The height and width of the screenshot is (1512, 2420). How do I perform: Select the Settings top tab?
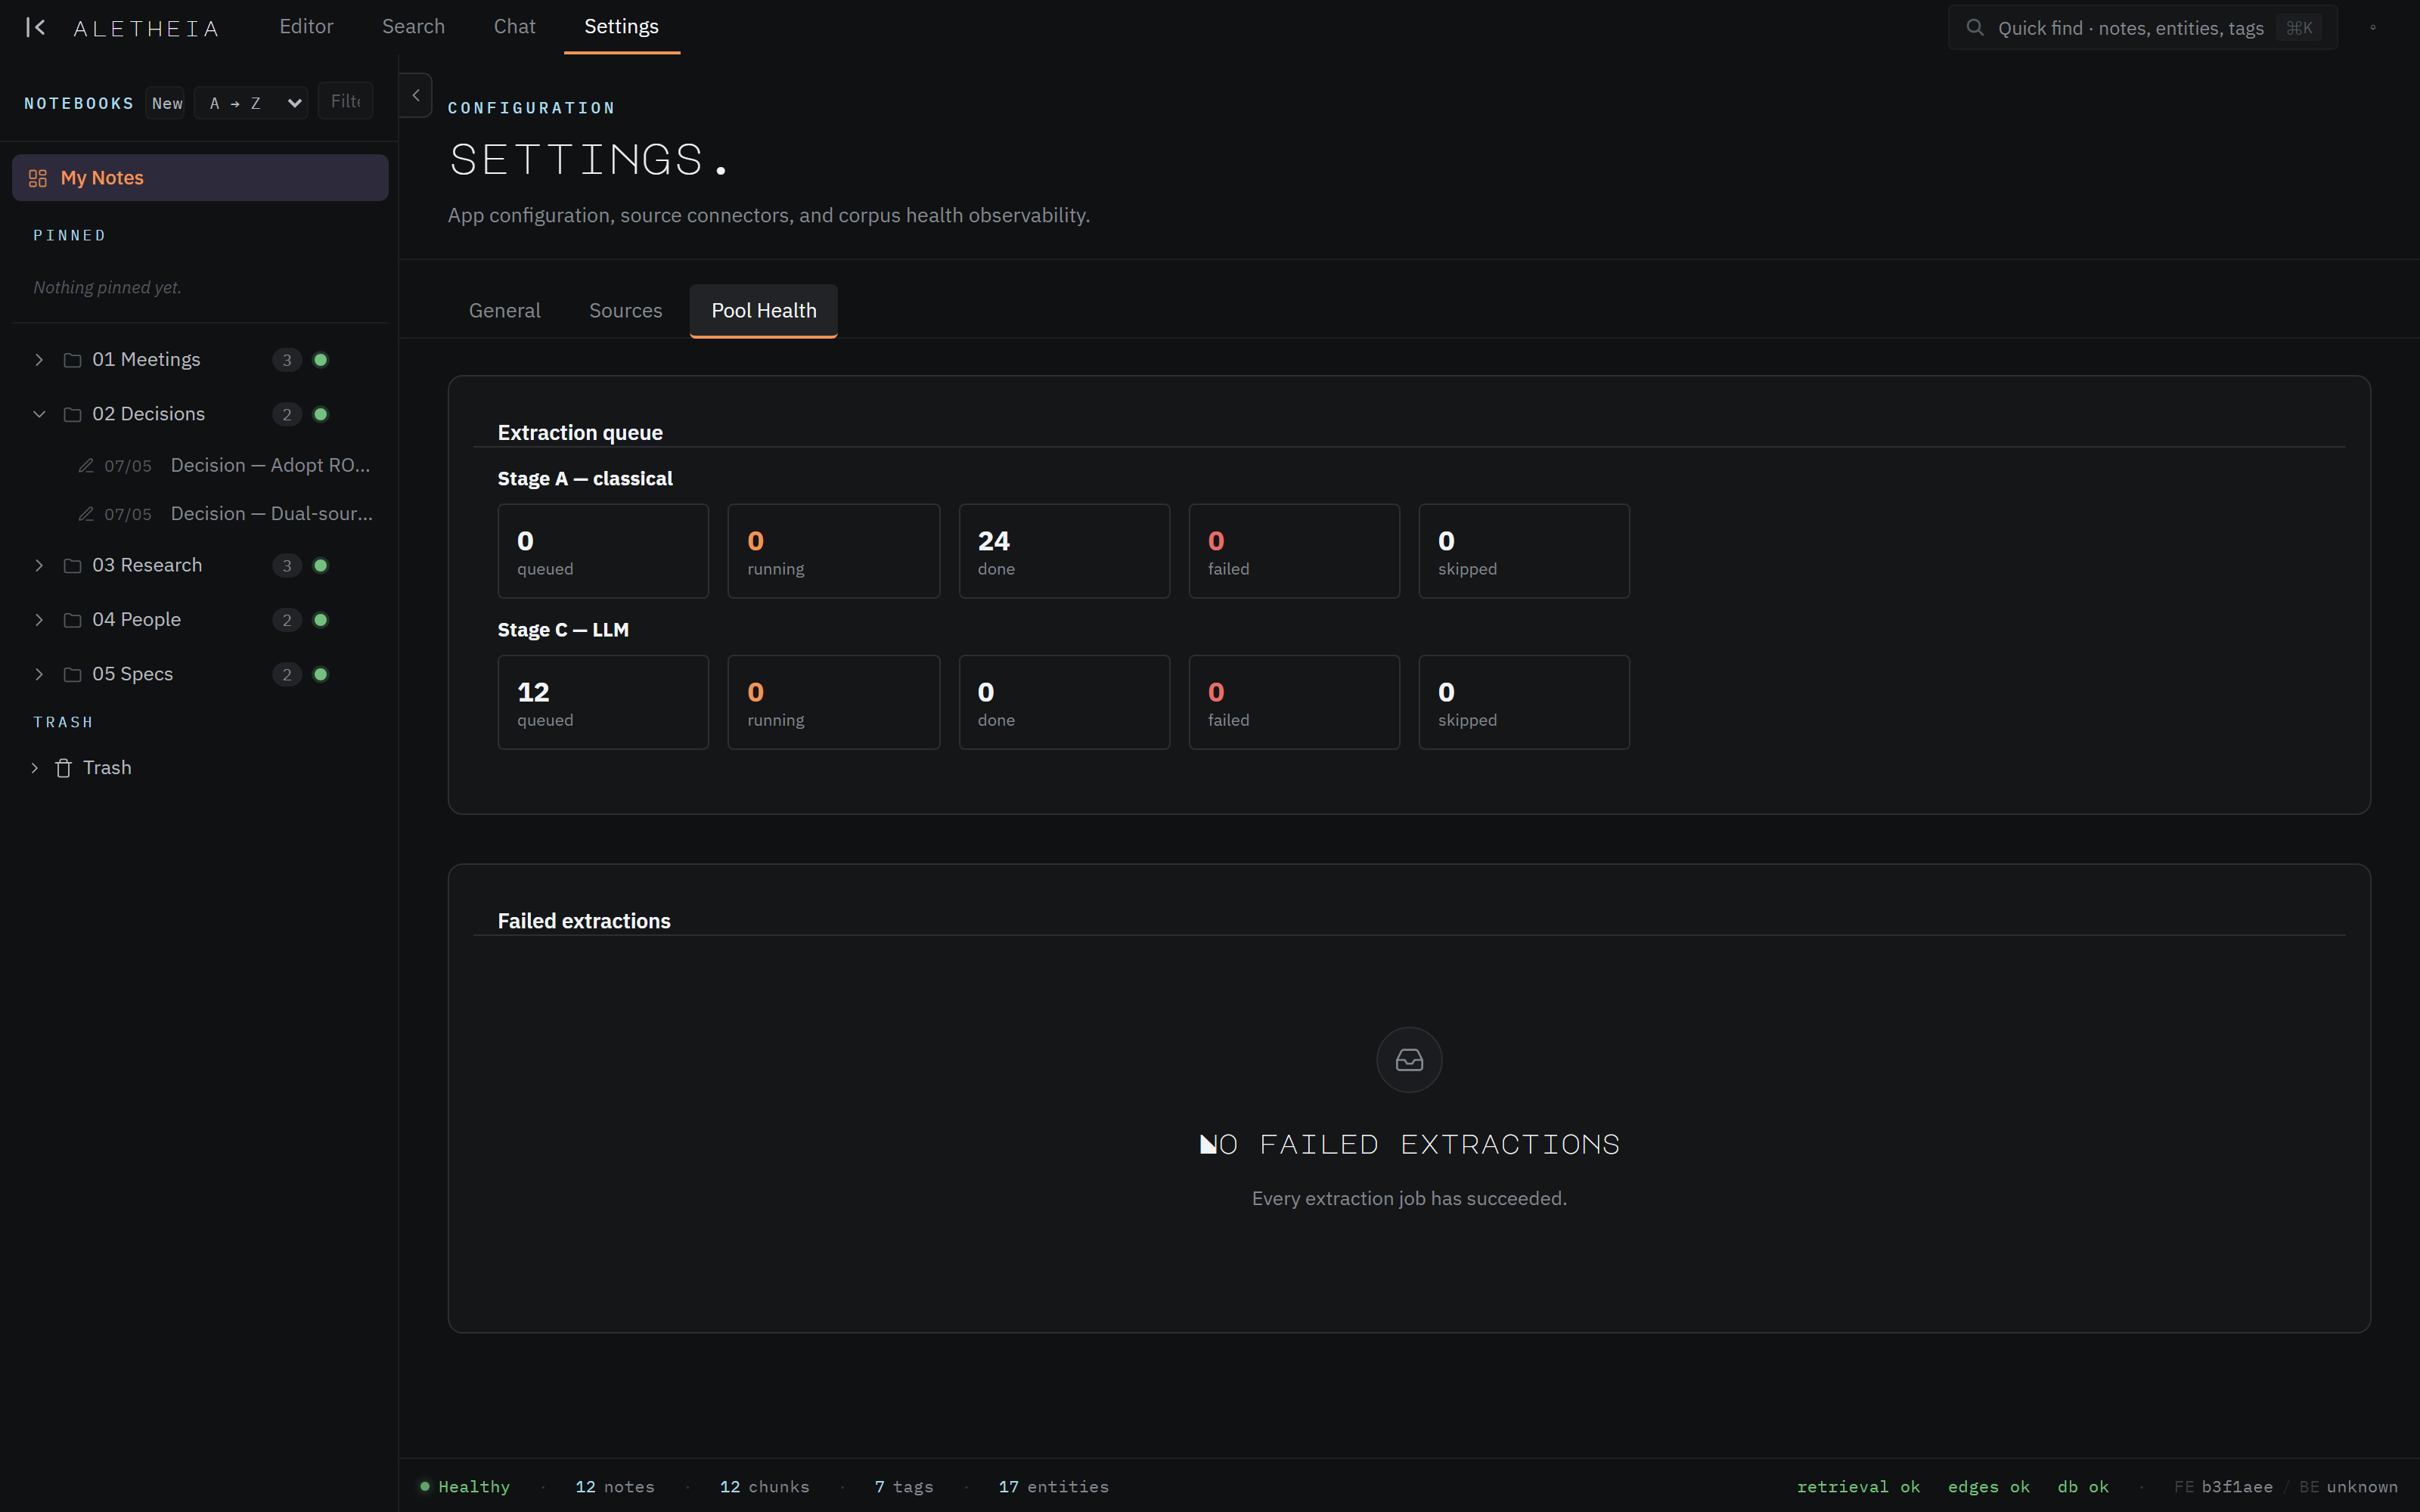click(x=621, y=27)
